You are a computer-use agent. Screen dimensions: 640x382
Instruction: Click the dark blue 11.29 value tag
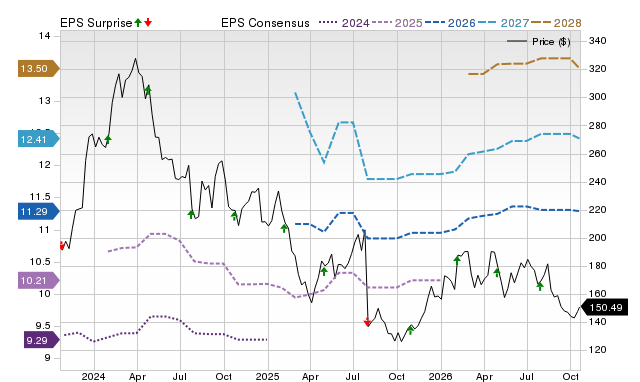38,212
